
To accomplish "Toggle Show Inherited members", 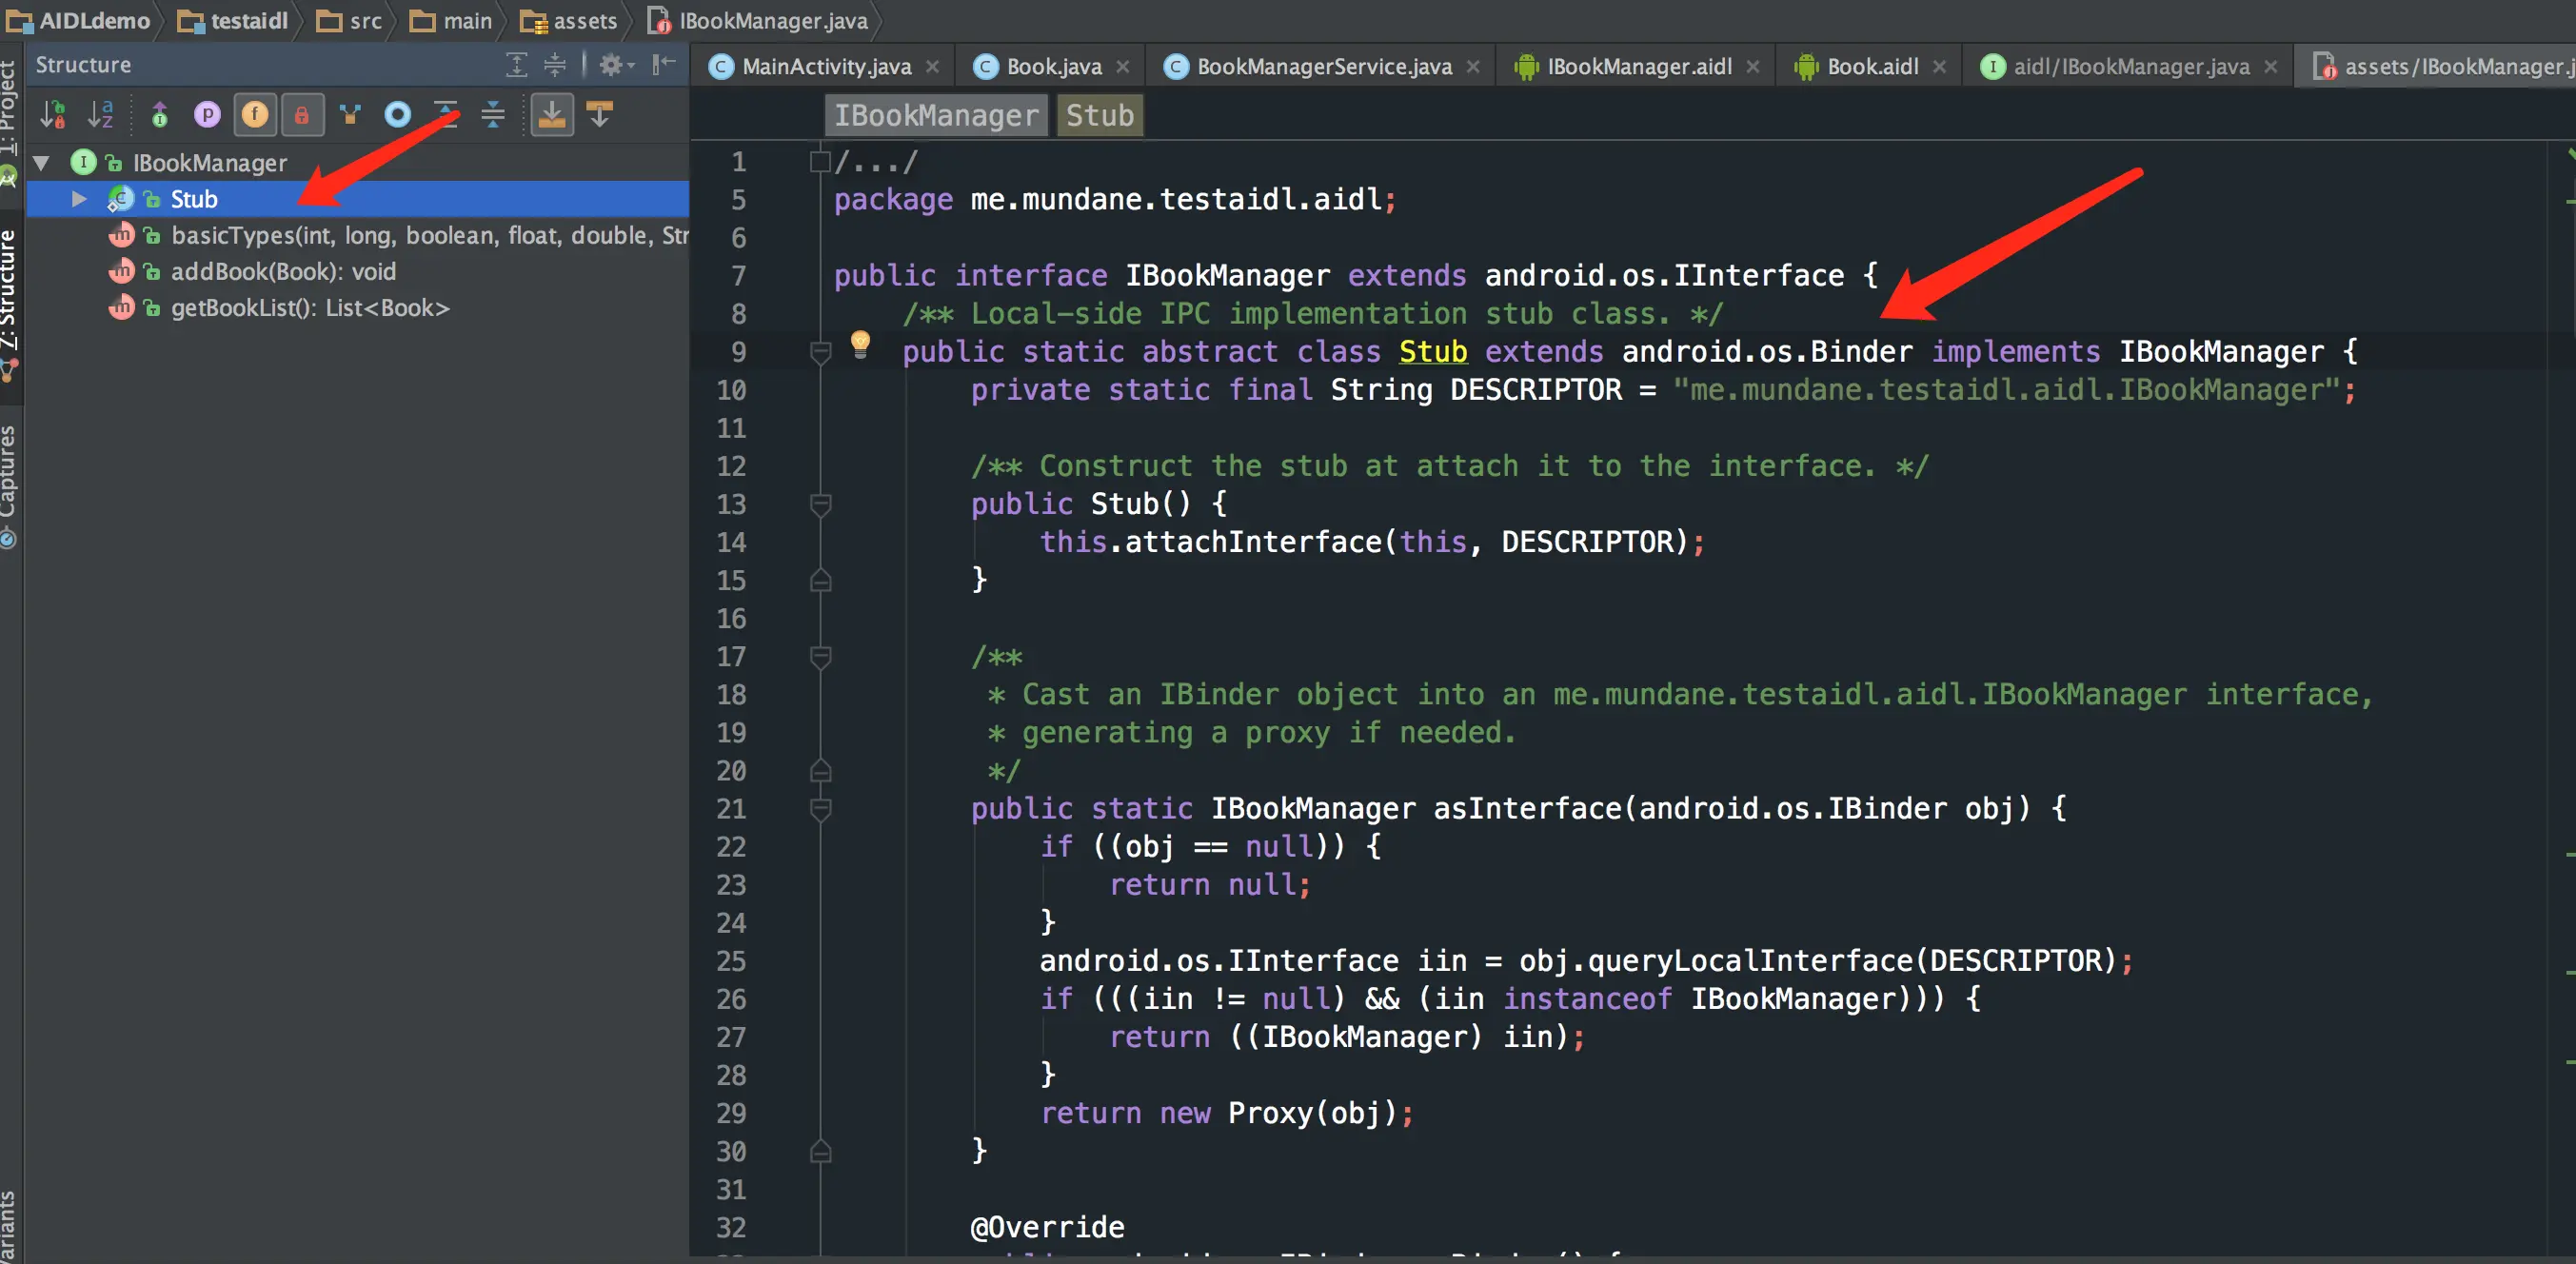I will [x=159, y=115].
